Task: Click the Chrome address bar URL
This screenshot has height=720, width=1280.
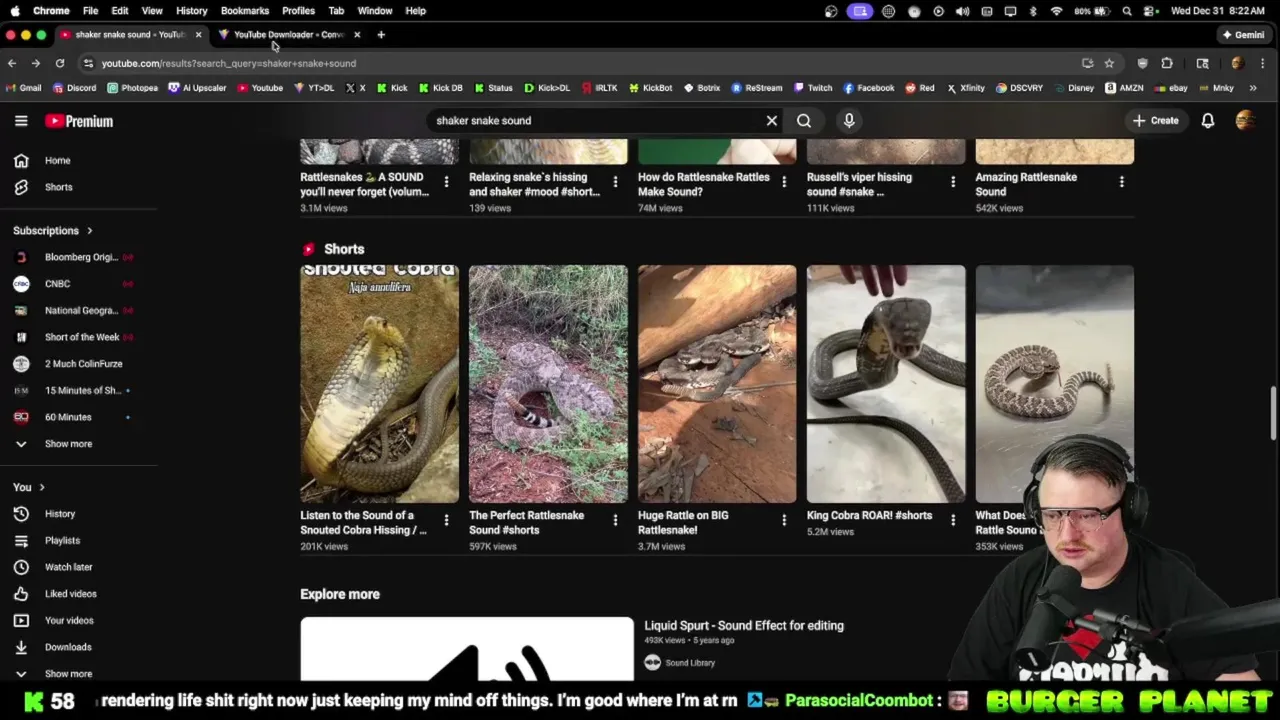Action: click(x=228, y=64)
